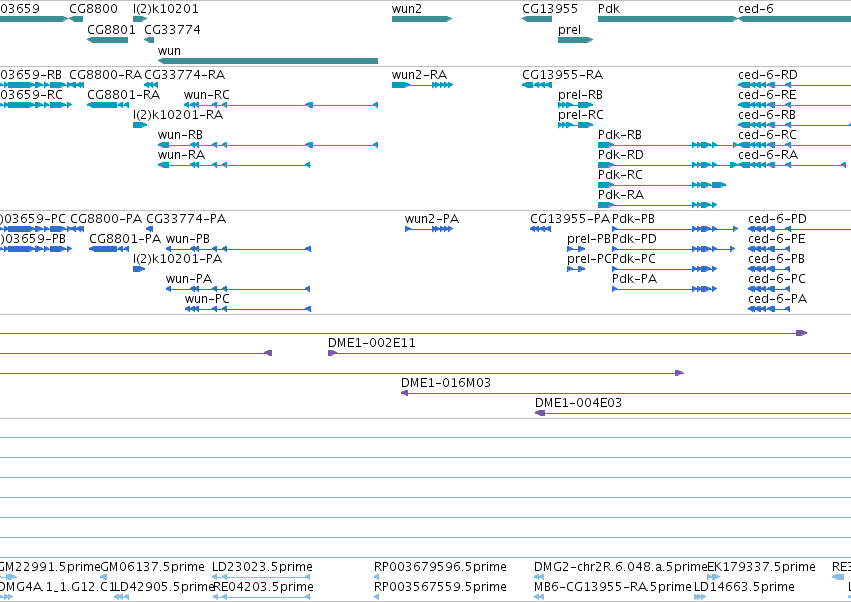
Task: Select the CG13955-PA protein feature
Action: 541,229
